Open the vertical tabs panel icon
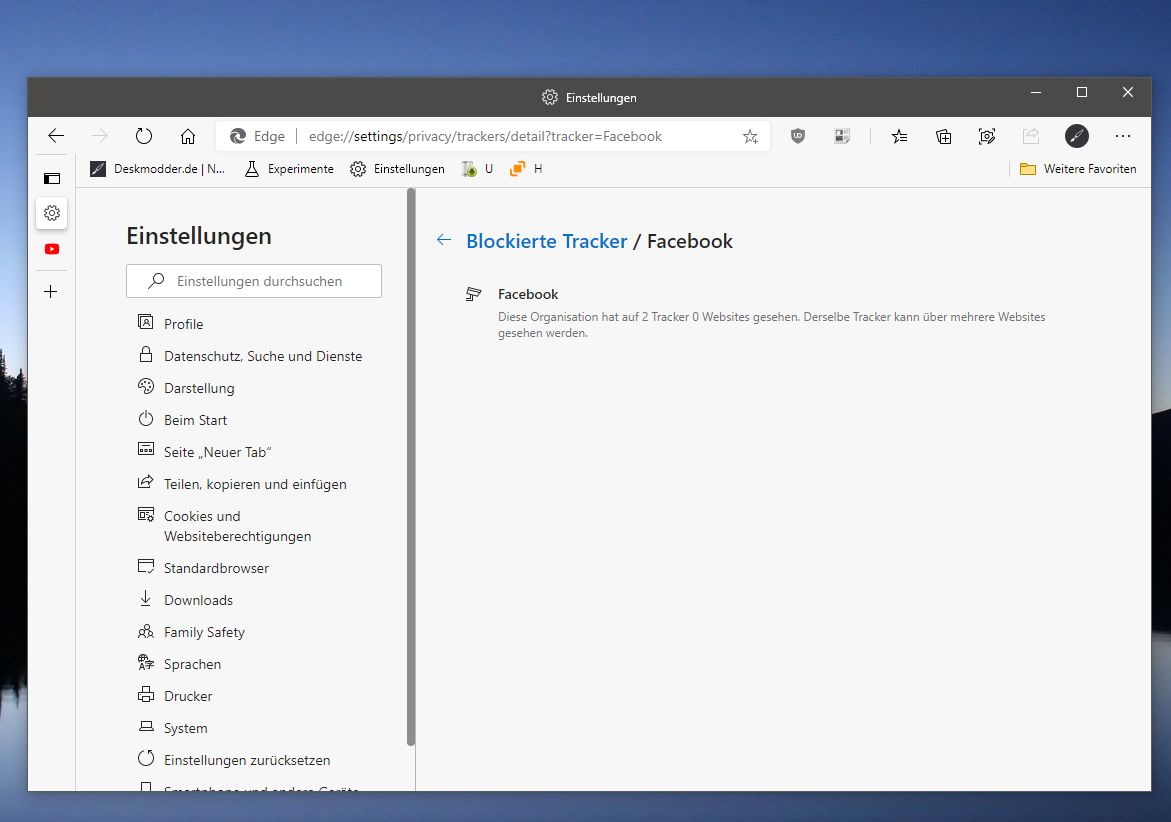This screenshot has height=822, width=1171. coord(52,178)
